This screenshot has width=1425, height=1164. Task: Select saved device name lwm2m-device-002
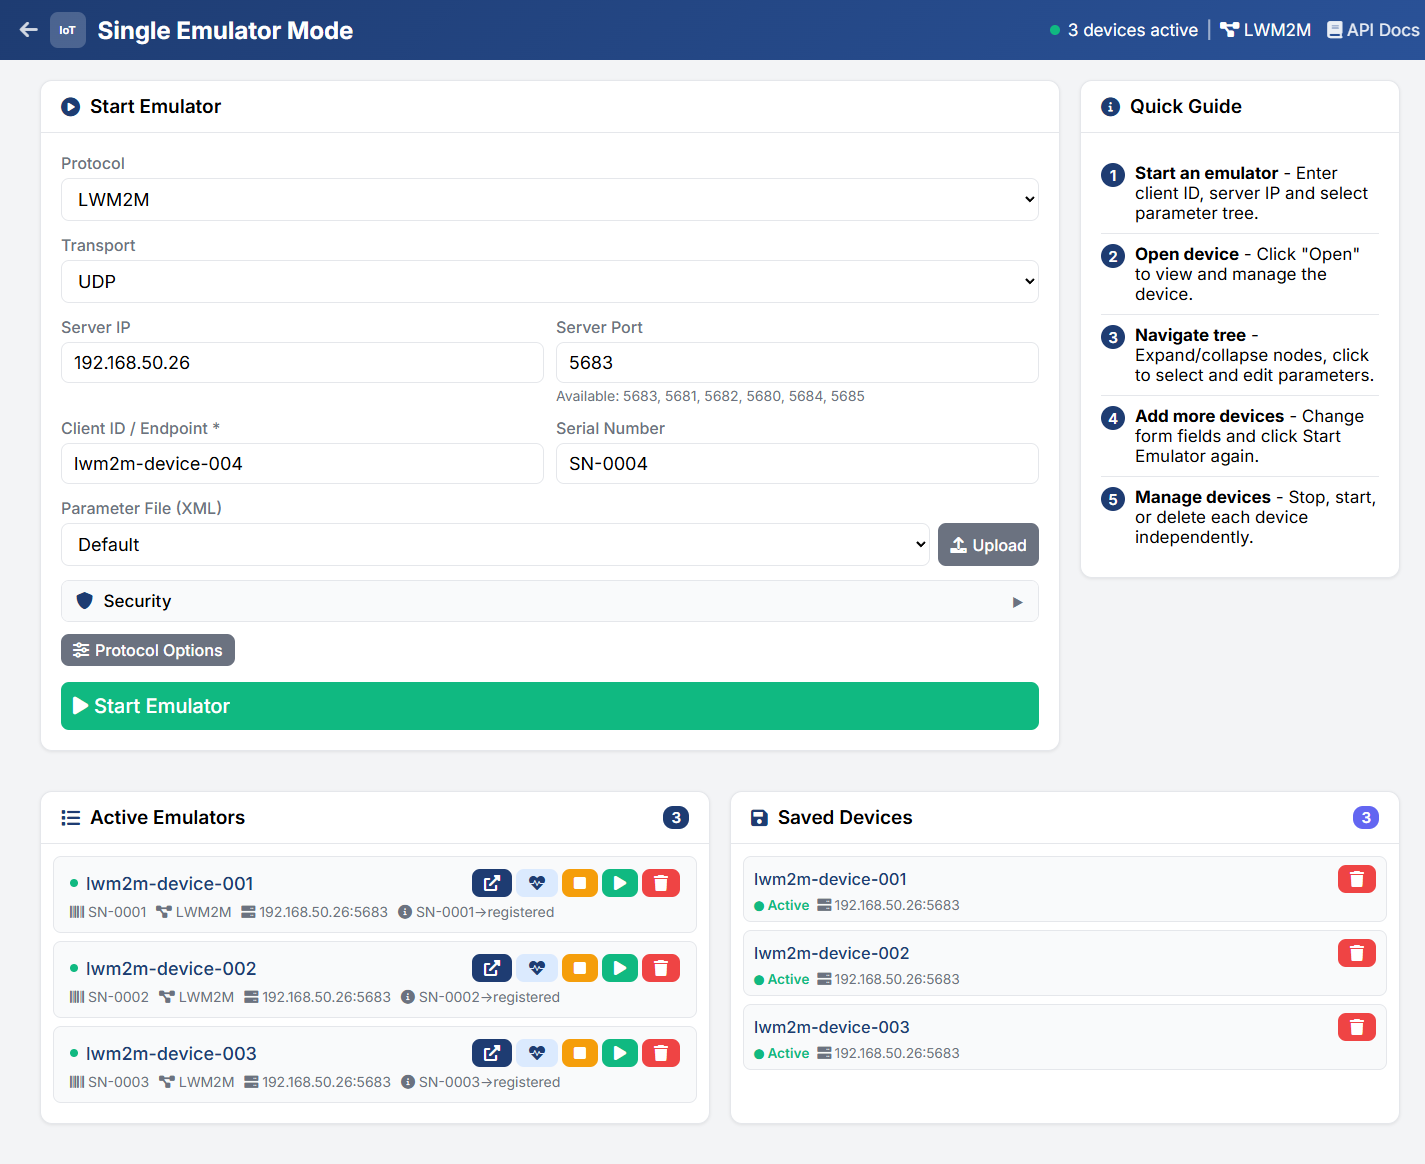click(x=832, y=953)
